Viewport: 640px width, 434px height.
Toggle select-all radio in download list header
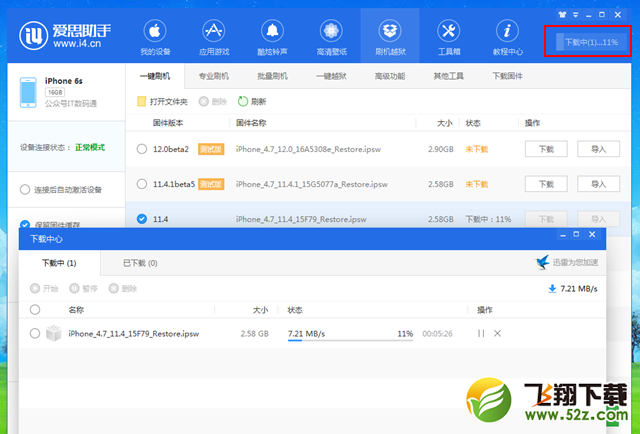tap(35, 310)
